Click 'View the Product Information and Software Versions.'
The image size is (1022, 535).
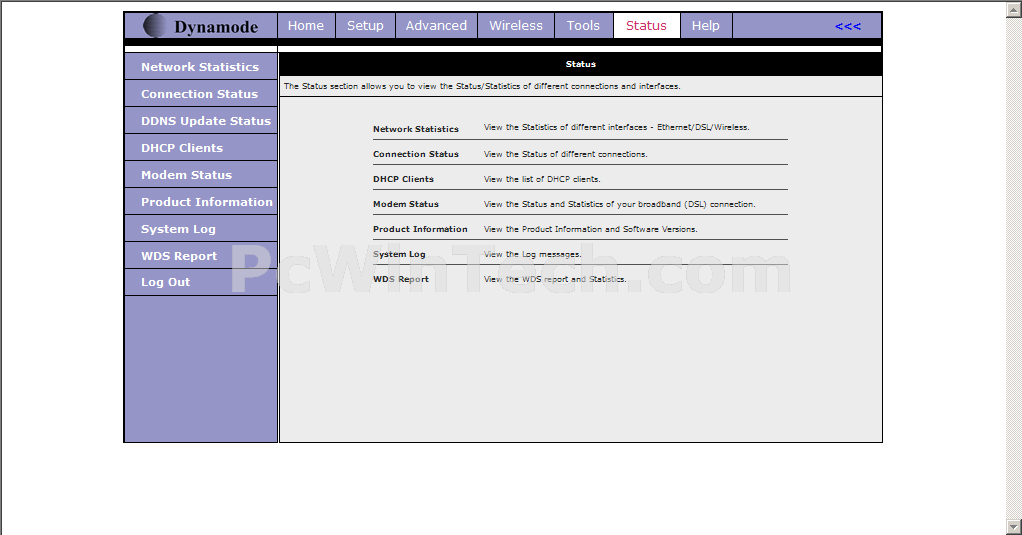tap(591, 229)
